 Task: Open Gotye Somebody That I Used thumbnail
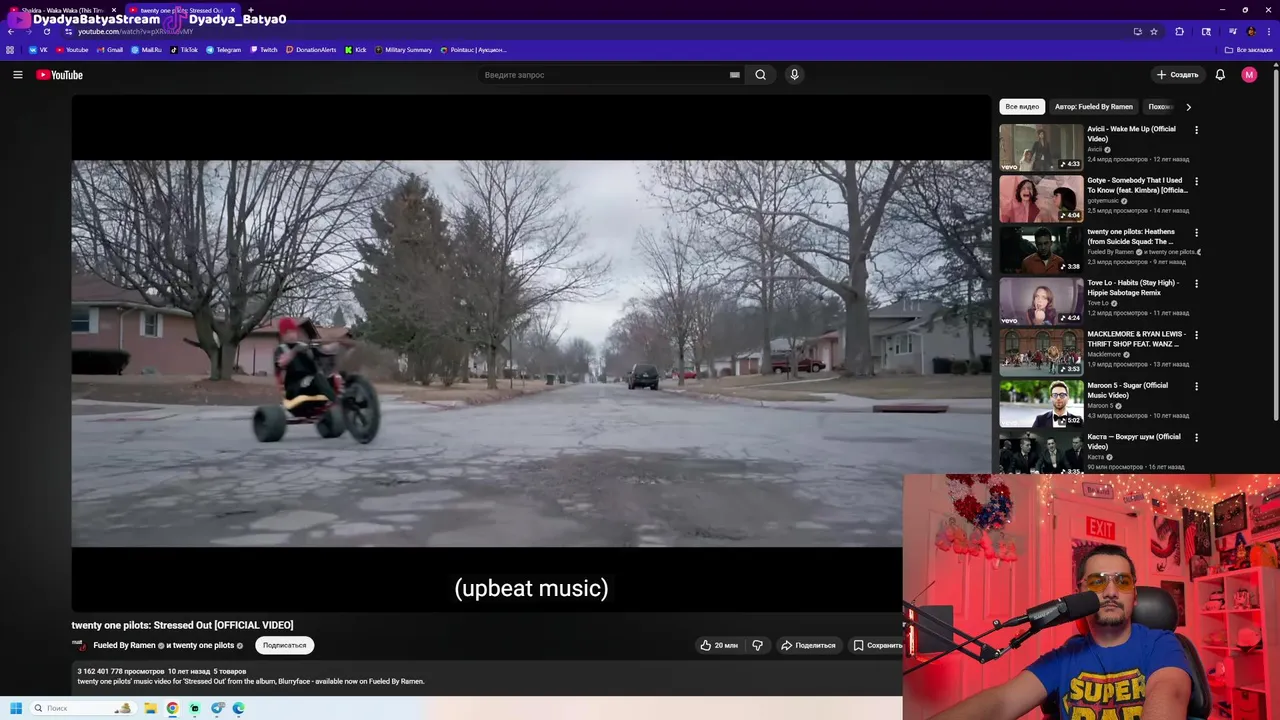[x=1041, y=198]
